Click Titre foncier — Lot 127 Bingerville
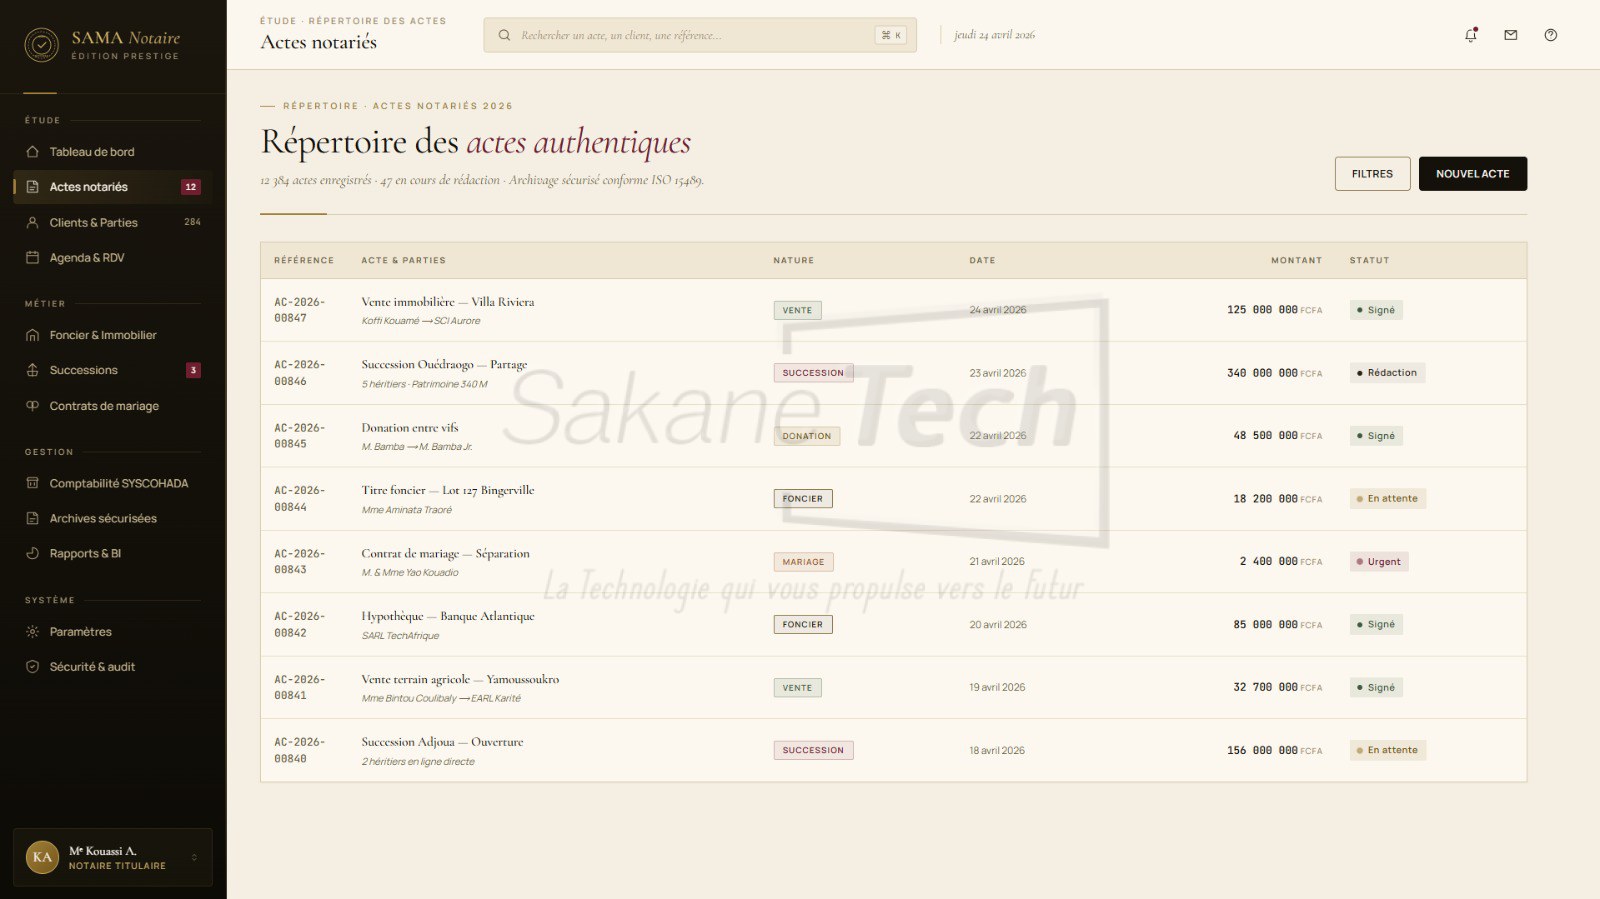This screenshot has width=1600, height=899. pyautogui.click(x=448, y=490)
